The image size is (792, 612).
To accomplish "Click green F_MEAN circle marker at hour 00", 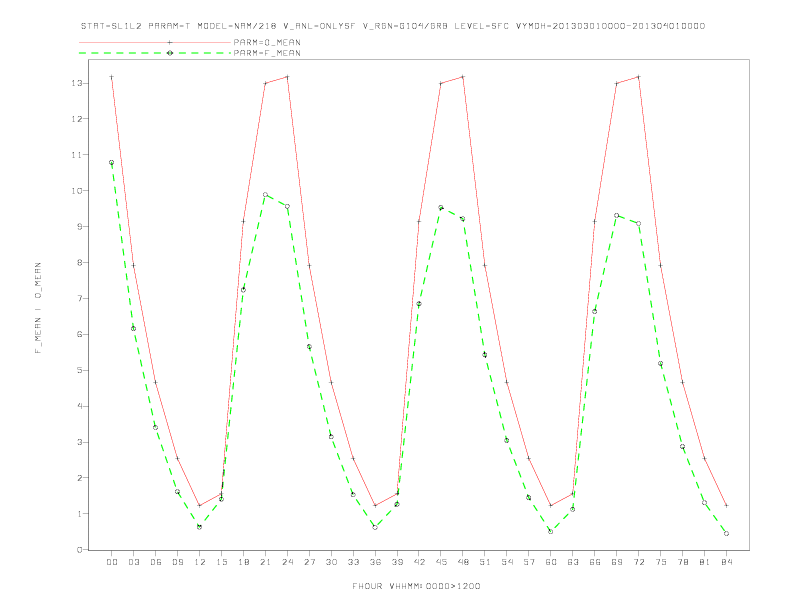I will 112,163.
